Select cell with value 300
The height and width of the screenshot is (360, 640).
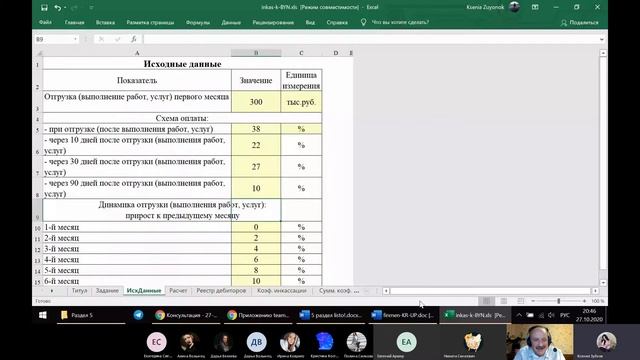coord(256,102)
